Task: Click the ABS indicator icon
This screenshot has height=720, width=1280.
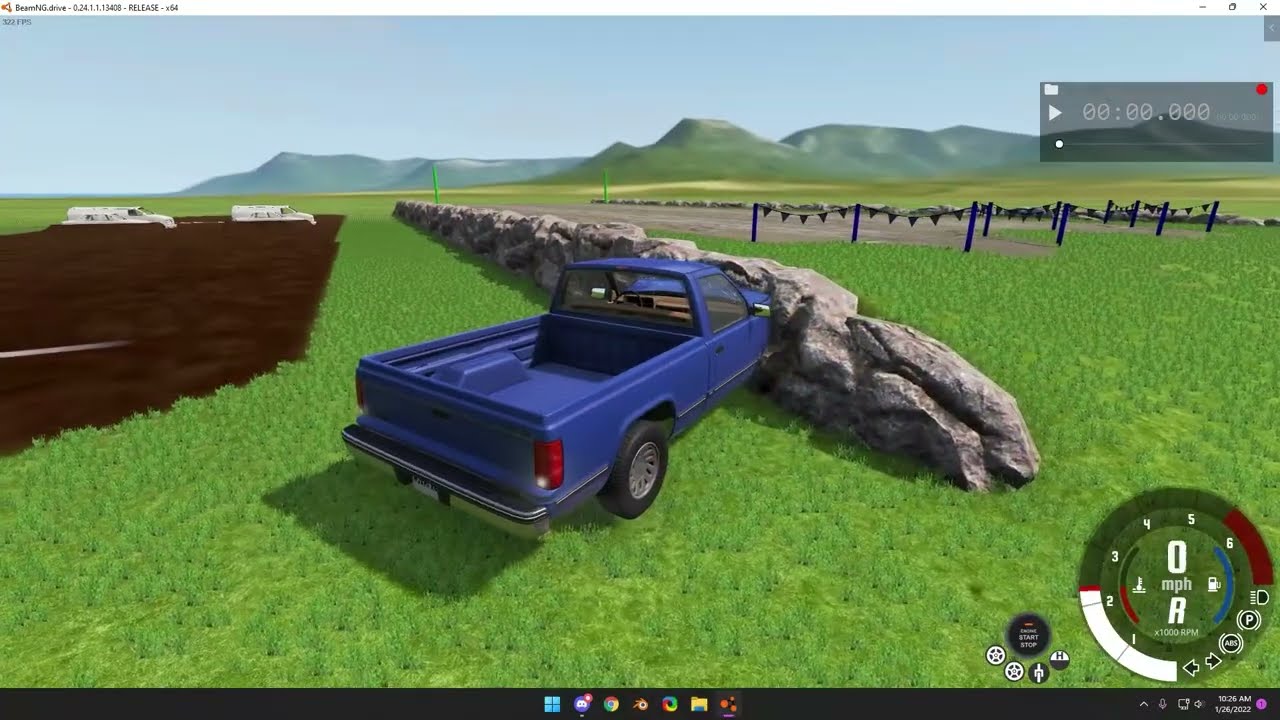Action: pyautogui.click(x=1231, y=643)
